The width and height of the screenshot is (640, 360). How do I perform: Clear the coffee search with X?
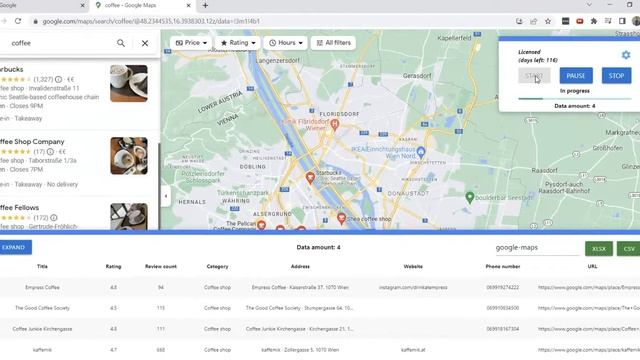[145, 43]
